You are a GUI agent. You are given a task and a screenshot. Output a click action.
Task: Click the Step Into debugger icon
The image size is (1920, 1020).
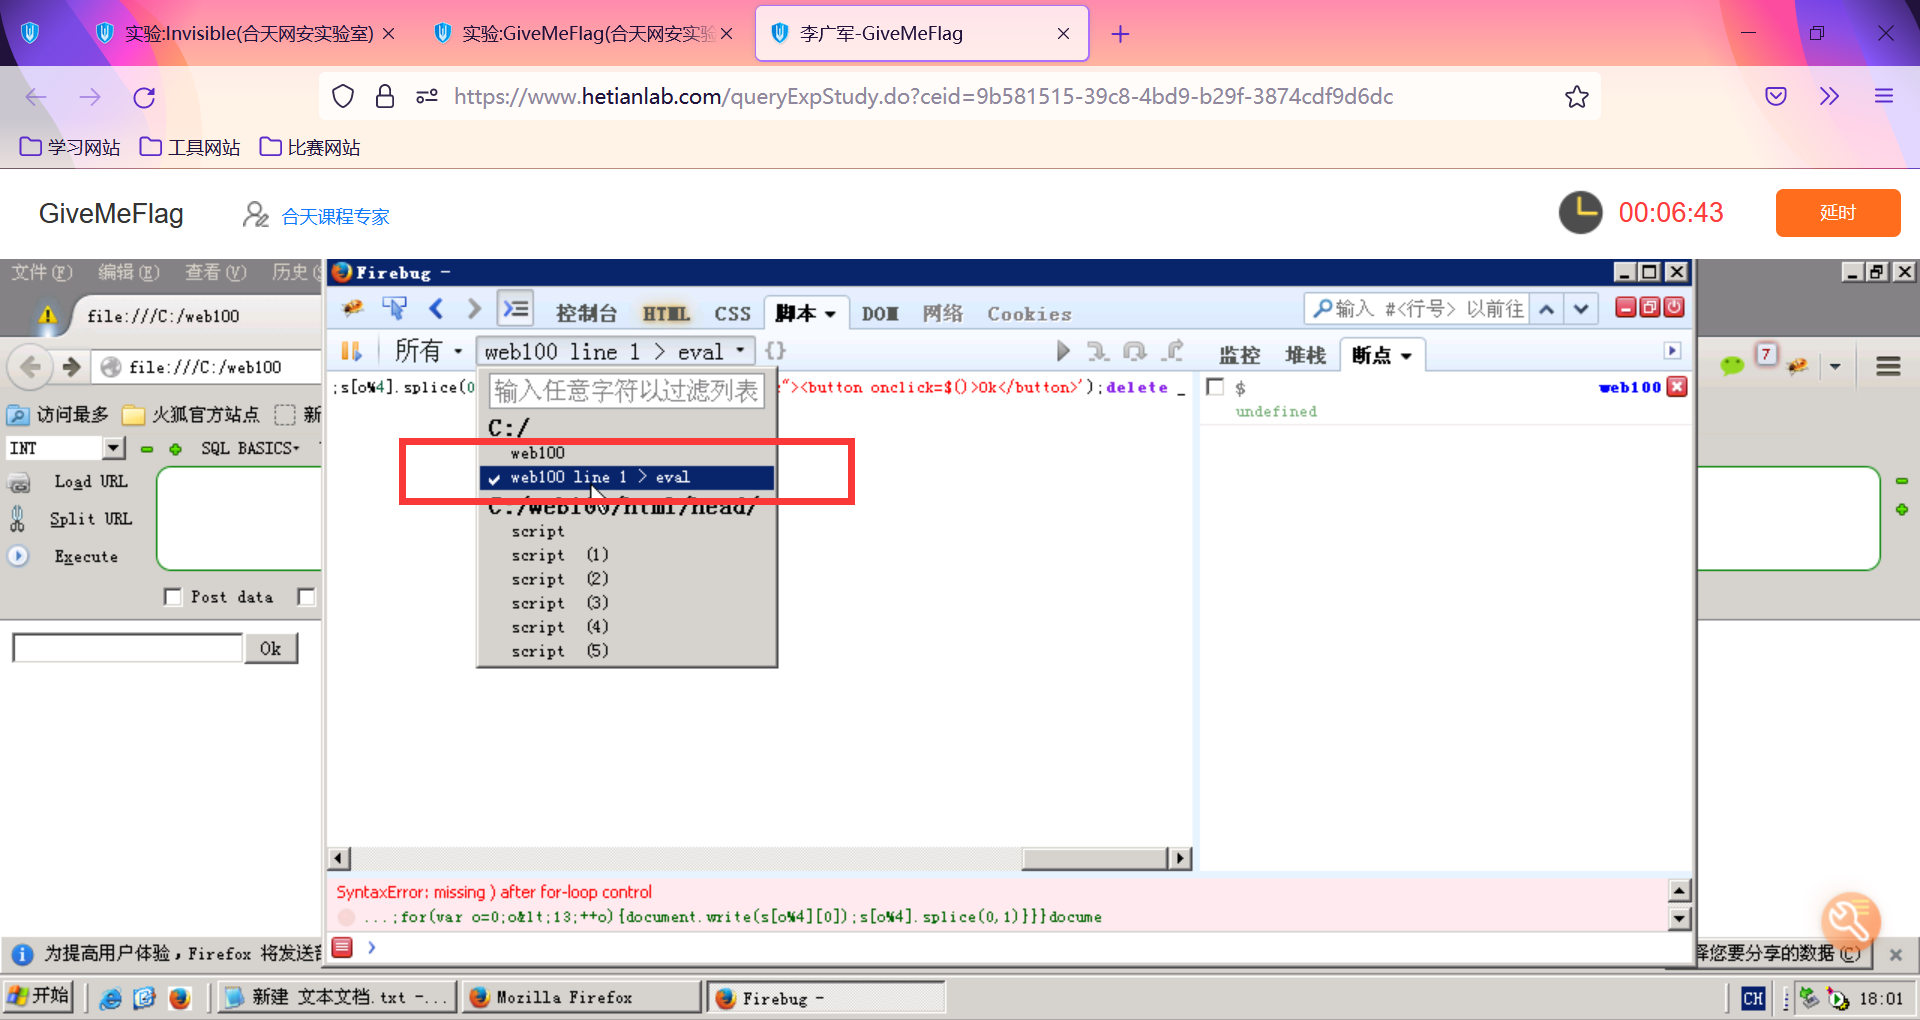pos(1098,351)
